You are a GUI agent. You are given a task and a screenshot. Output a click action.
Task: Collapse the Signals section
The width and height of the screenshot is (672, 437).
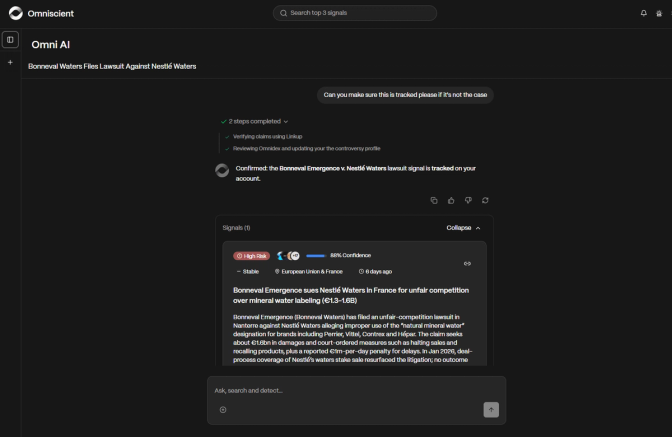pos(463,227)
